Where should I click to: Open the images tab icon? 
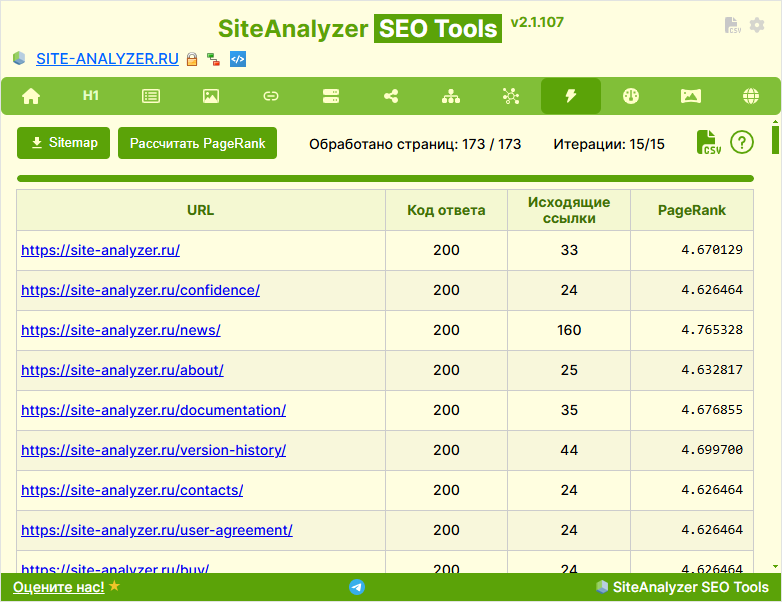tap(211, 96)
